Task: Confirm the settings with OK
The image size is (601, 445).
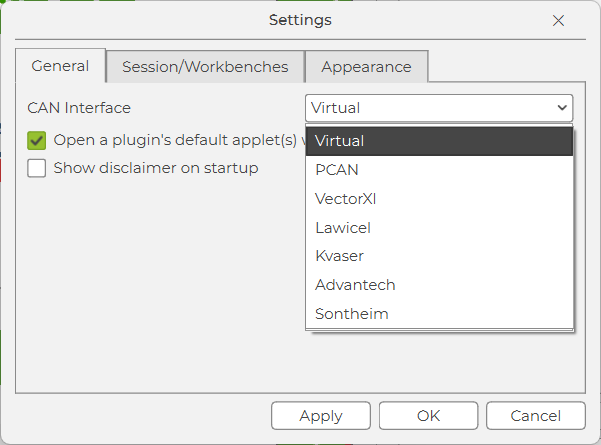Action: (x=429, y=416)
